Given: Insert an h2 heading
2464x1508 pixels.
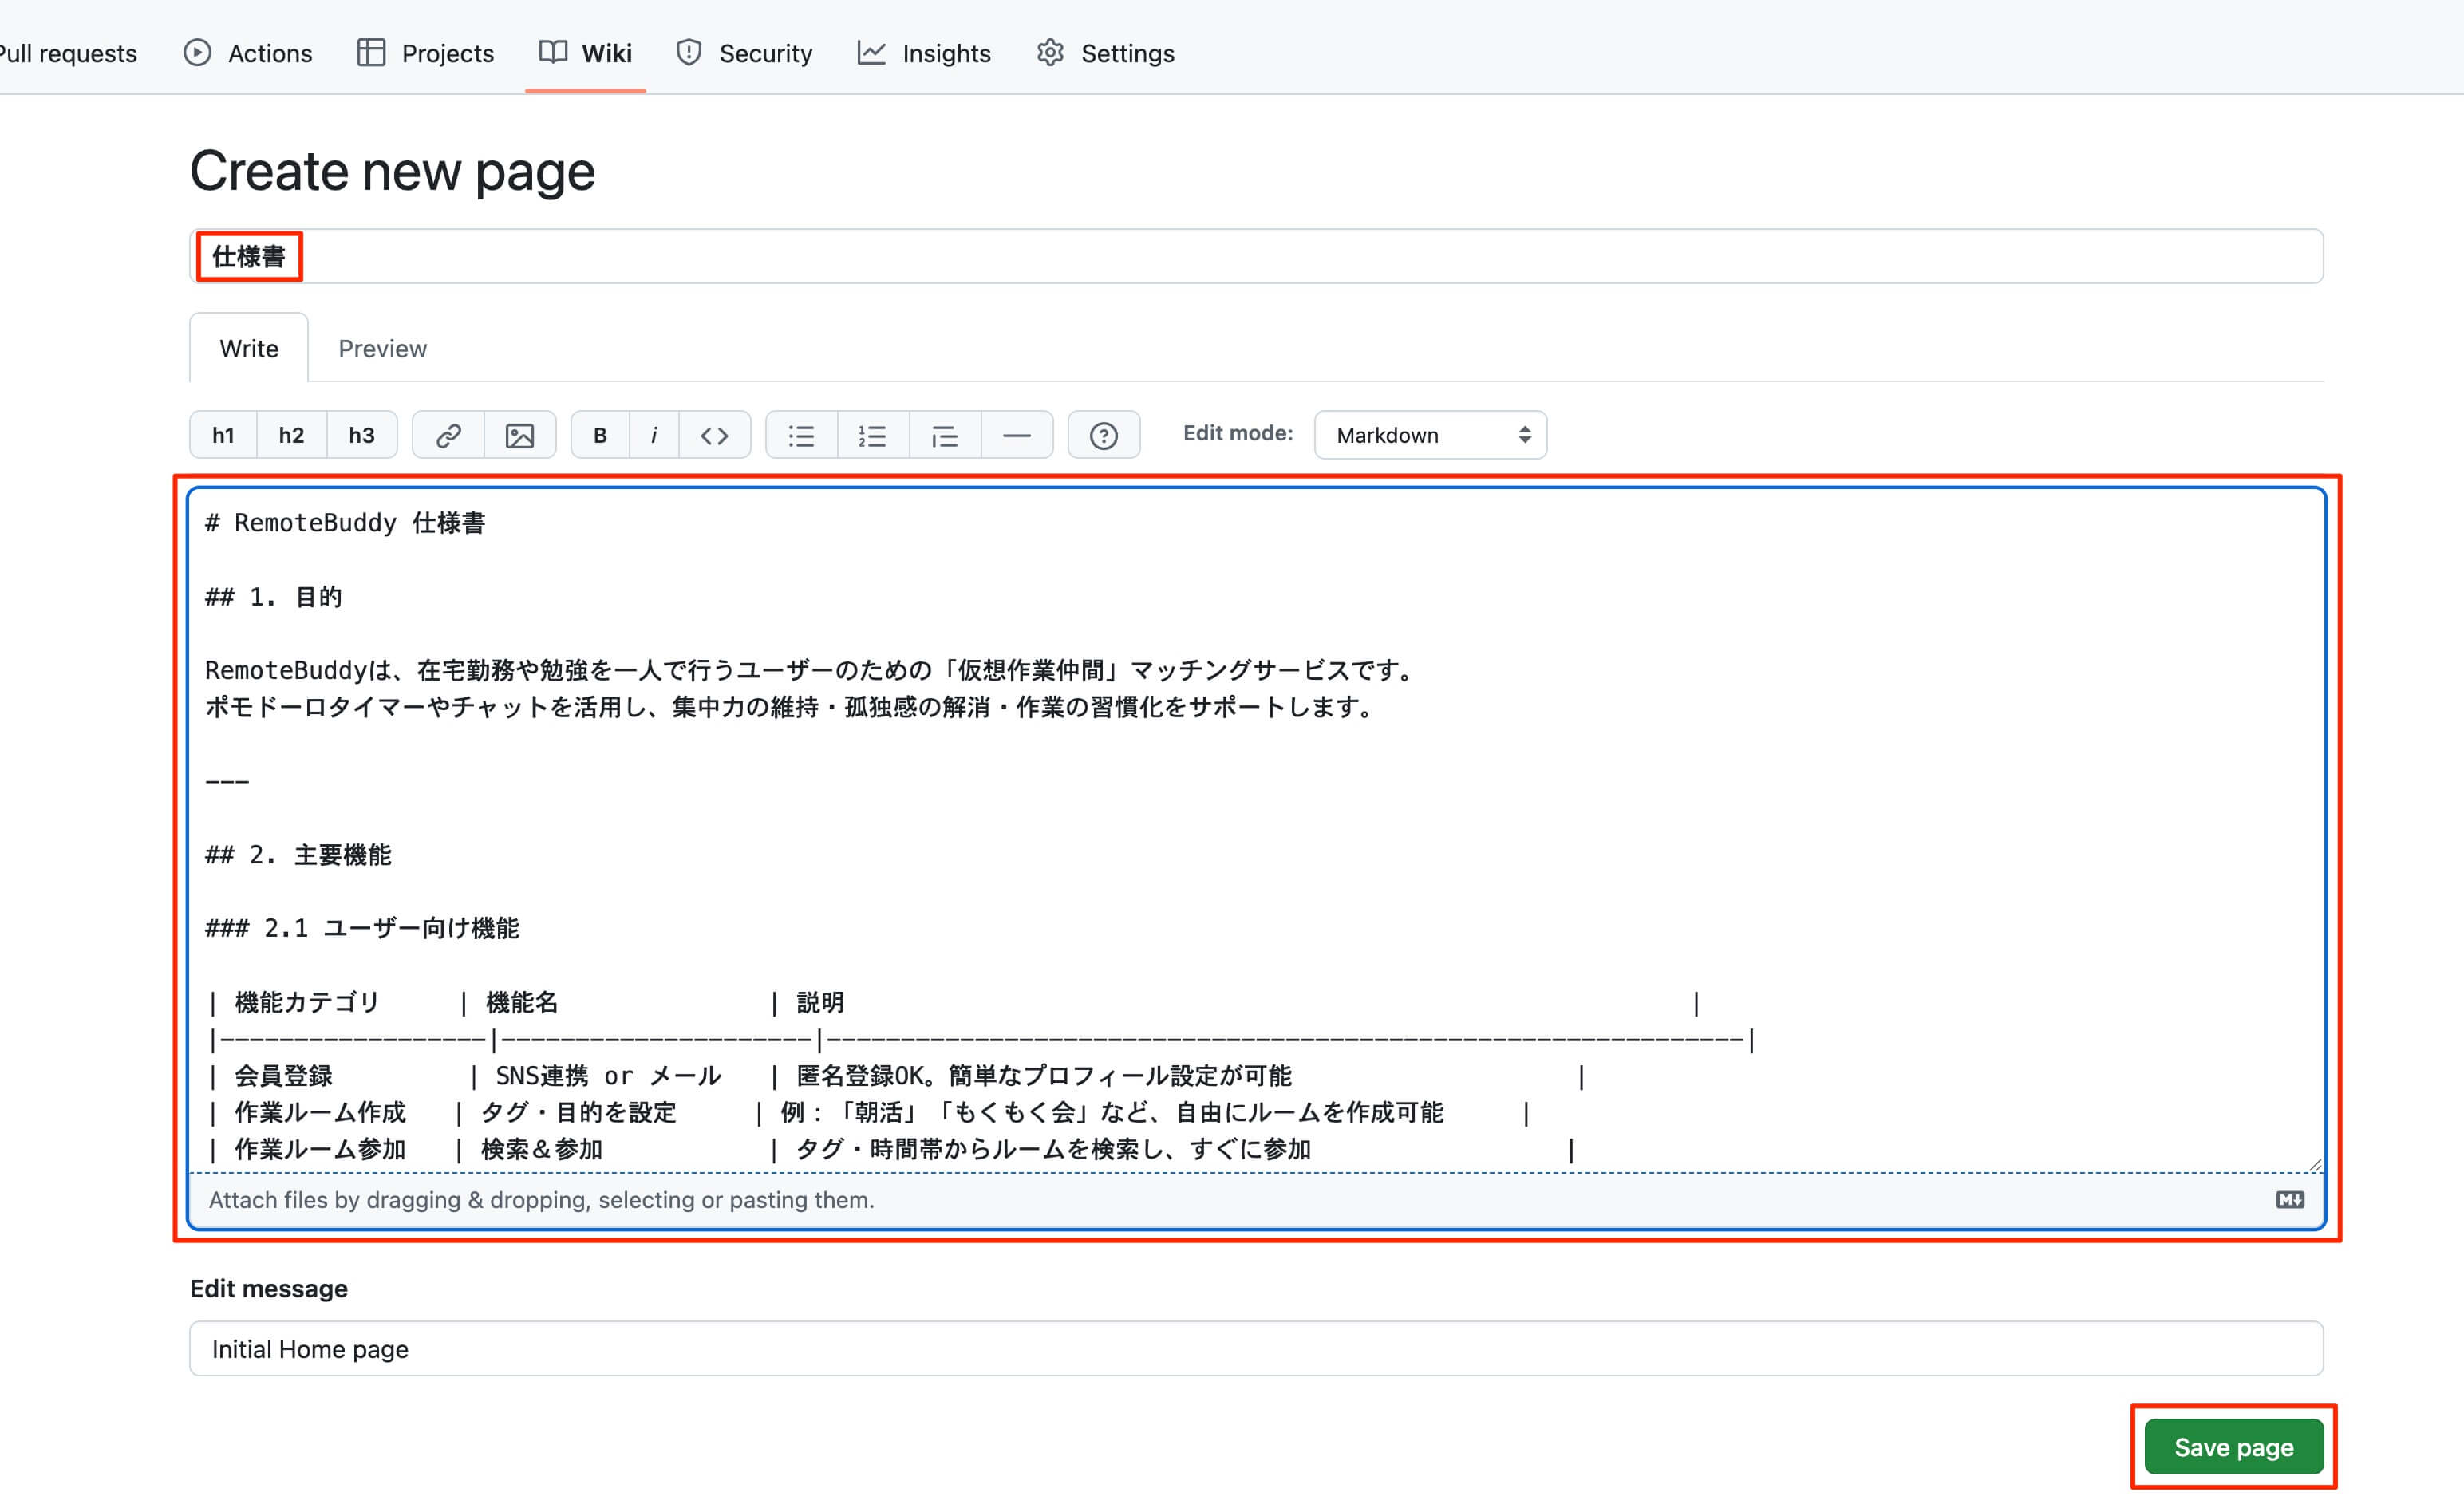Looking at the screenshot, I should coord(291,435).
